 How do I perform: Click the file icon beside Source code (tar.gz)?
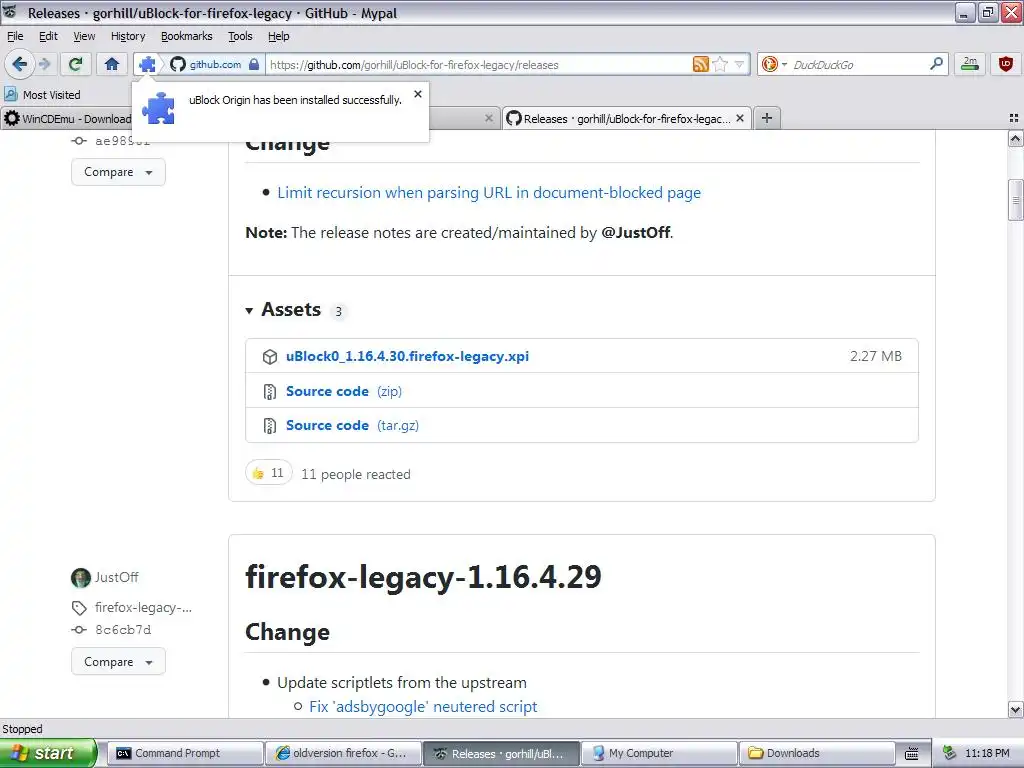pyautogui.click(x=270, y=426)
